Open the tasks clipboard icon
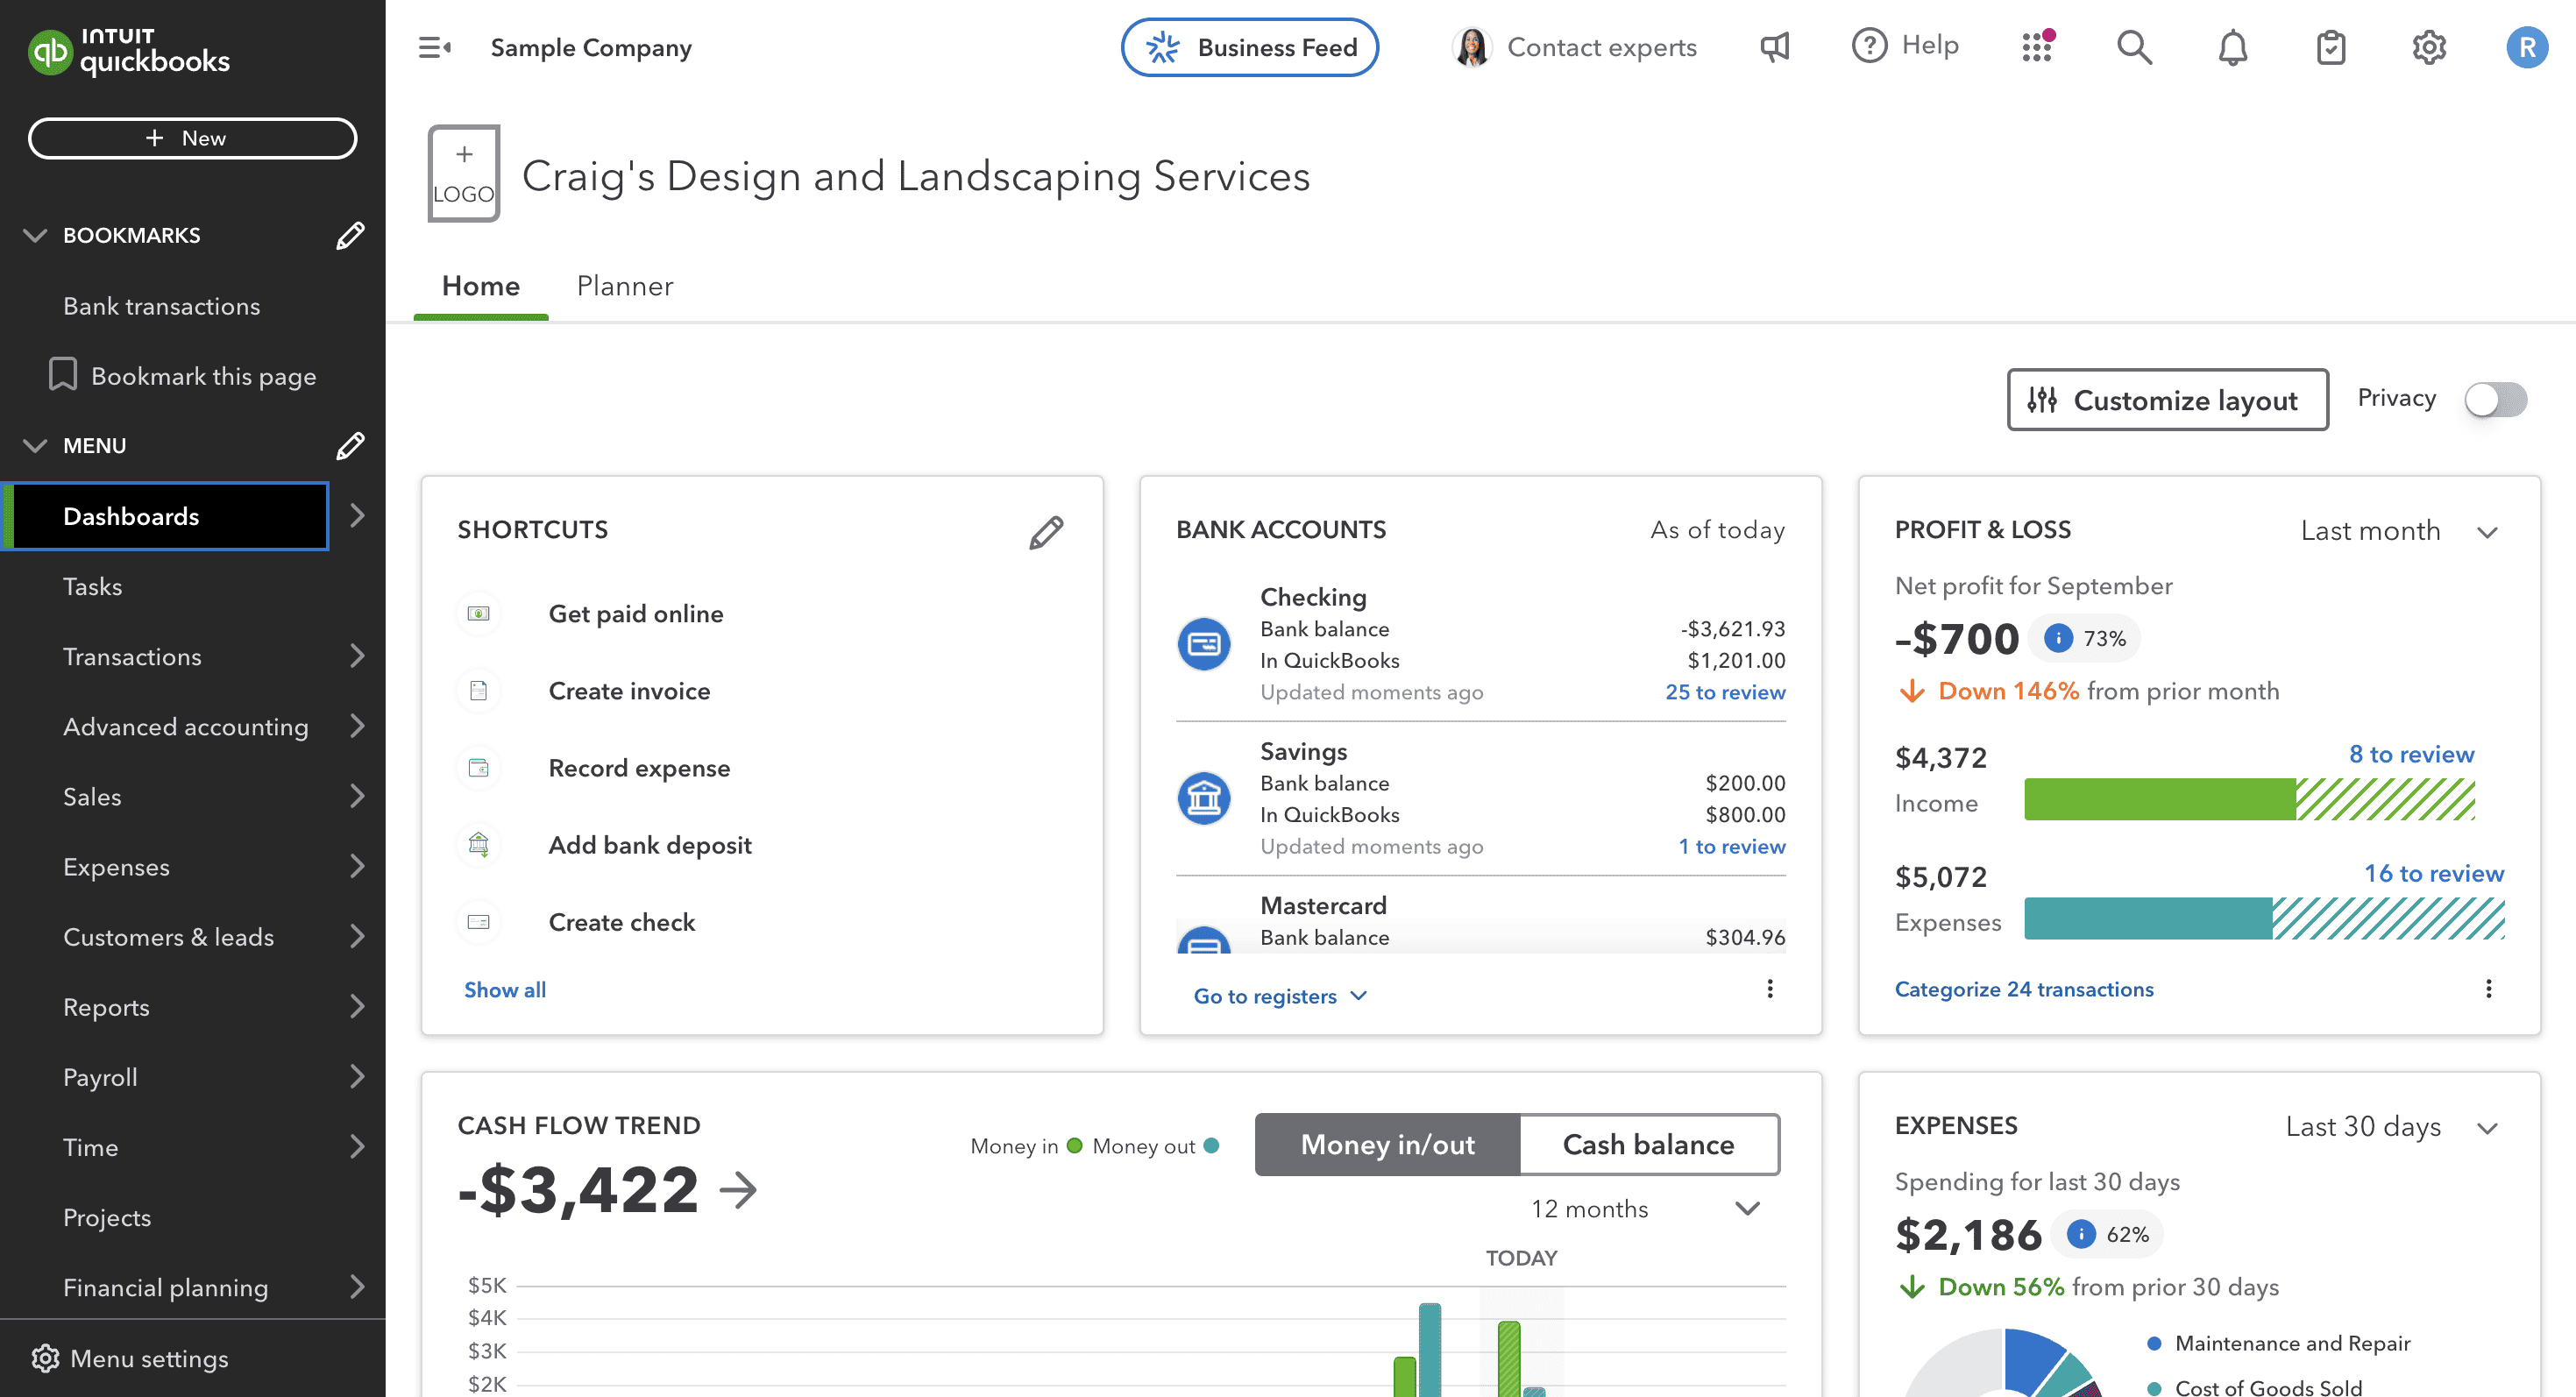Image resolution: width=2576 pixels, height=1397 pixels. point(2330,47)
